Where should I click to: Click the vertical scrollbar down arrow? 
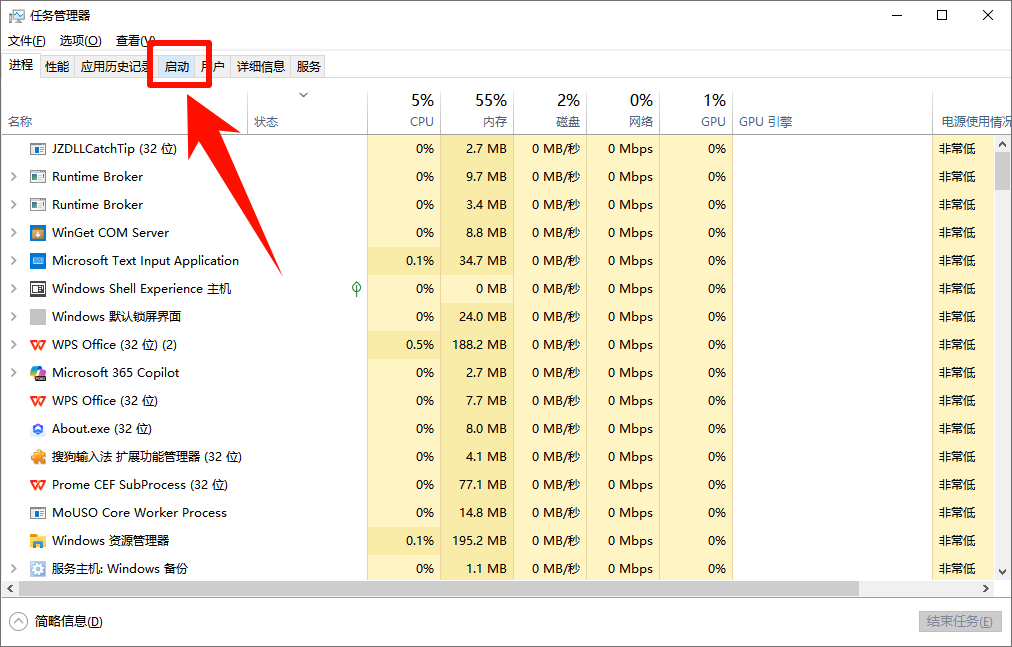click(1002, 571)
